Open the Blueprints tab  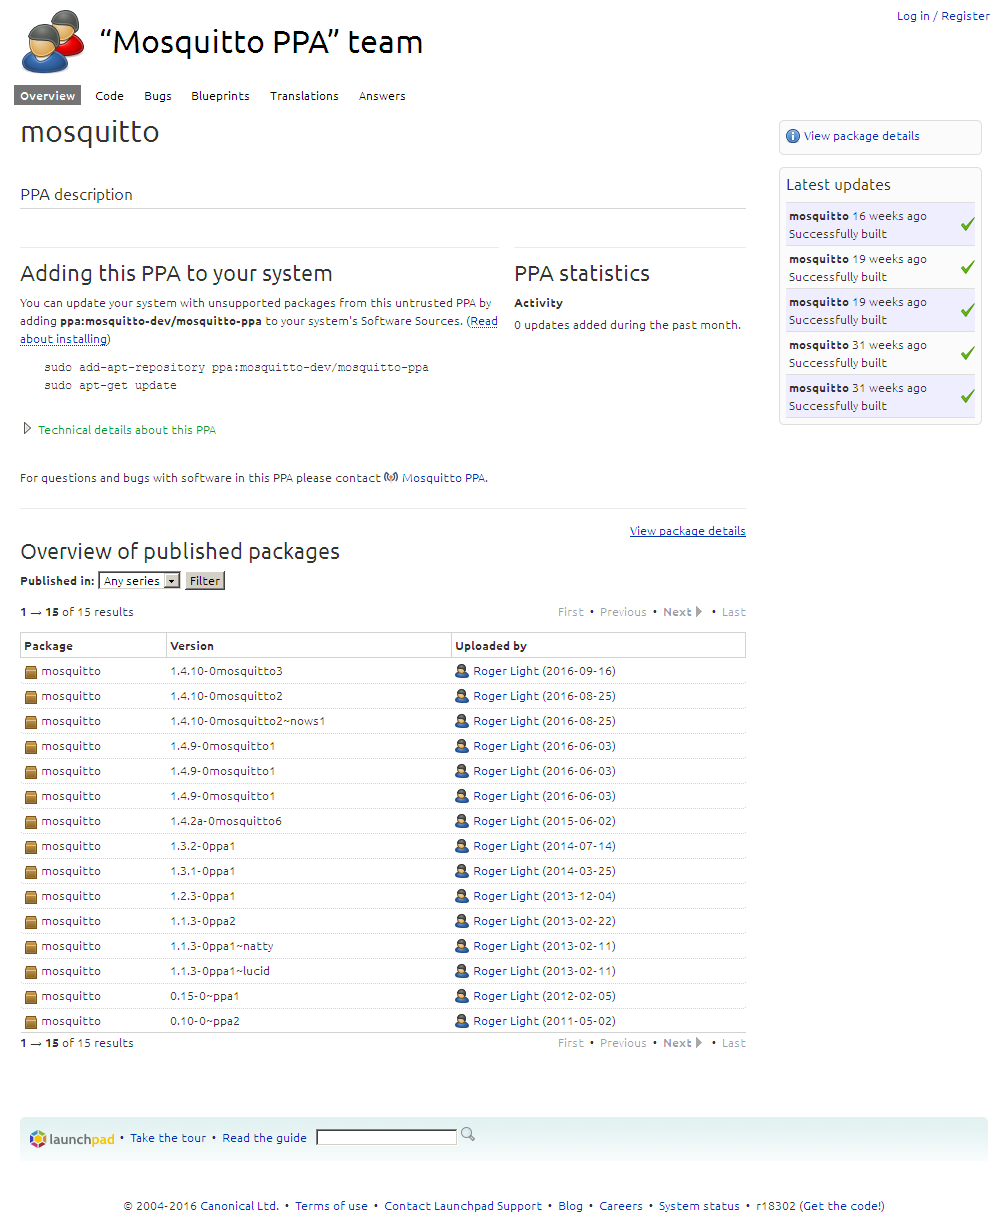pyautogui.click(x=221, y=96)
